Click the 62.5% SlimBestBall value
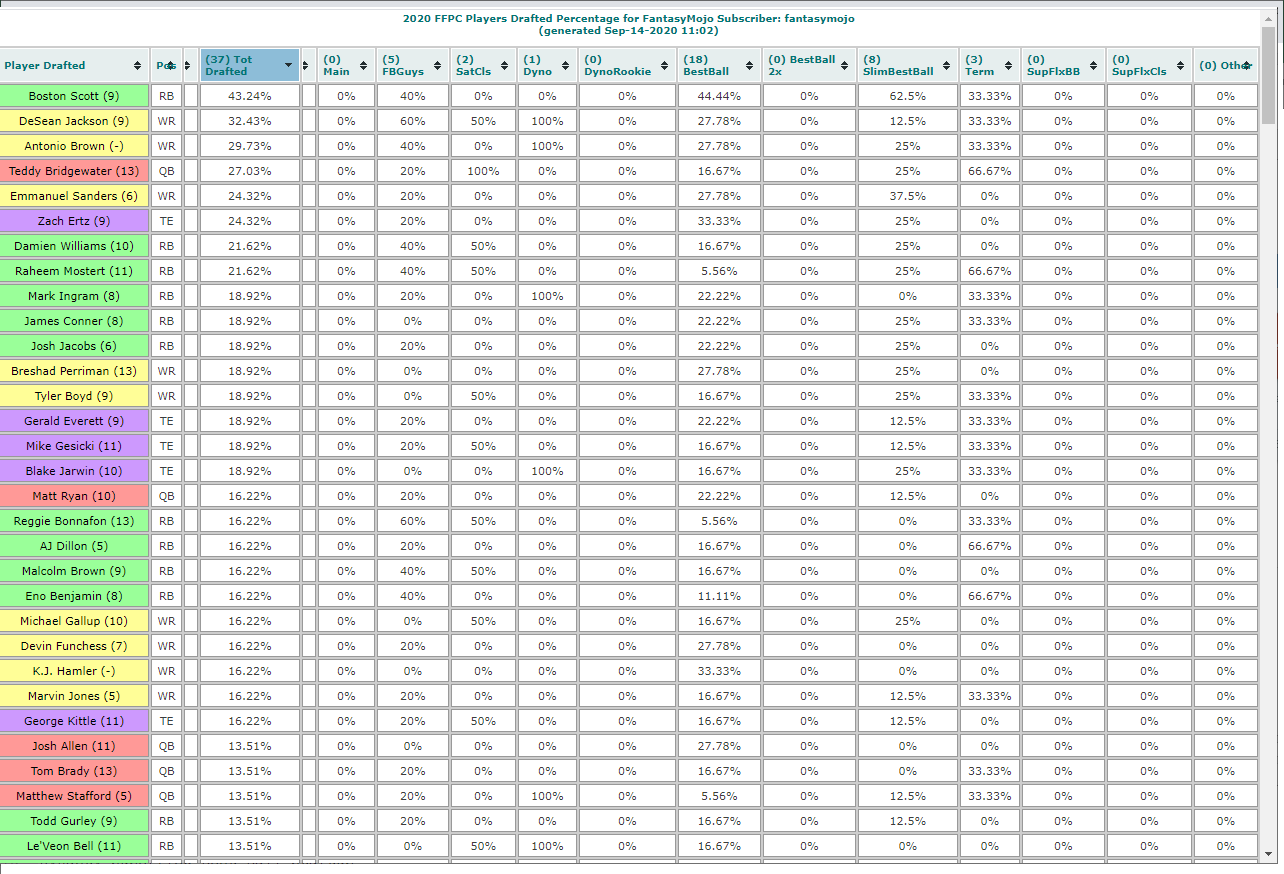The image size is (1284, 874). pos(908,96)
